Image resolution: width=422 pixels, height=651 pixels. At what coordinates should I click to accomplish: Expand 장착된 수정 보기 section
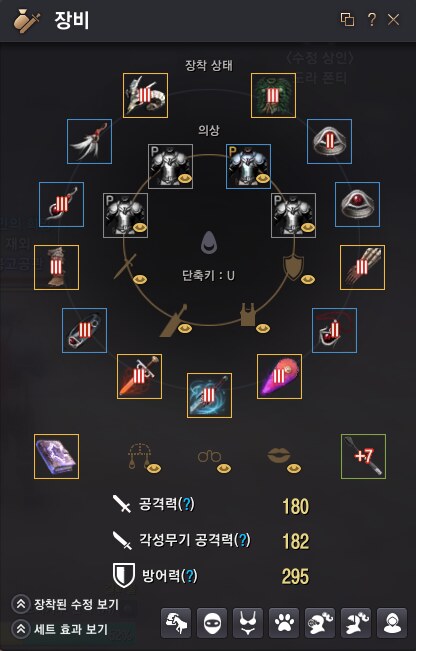tap(65, 604)
